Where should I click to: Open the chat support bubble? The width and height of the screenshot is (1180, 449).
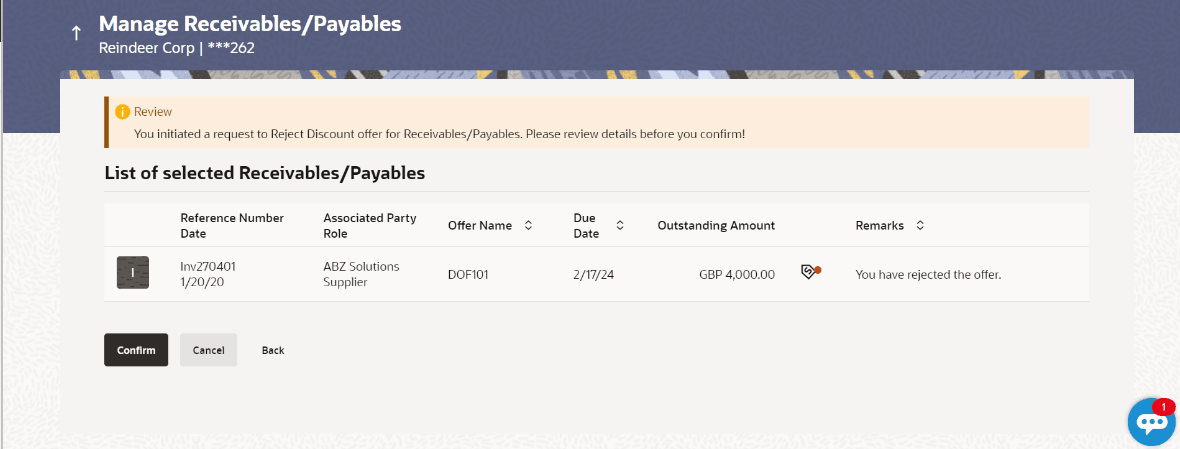1153,423
